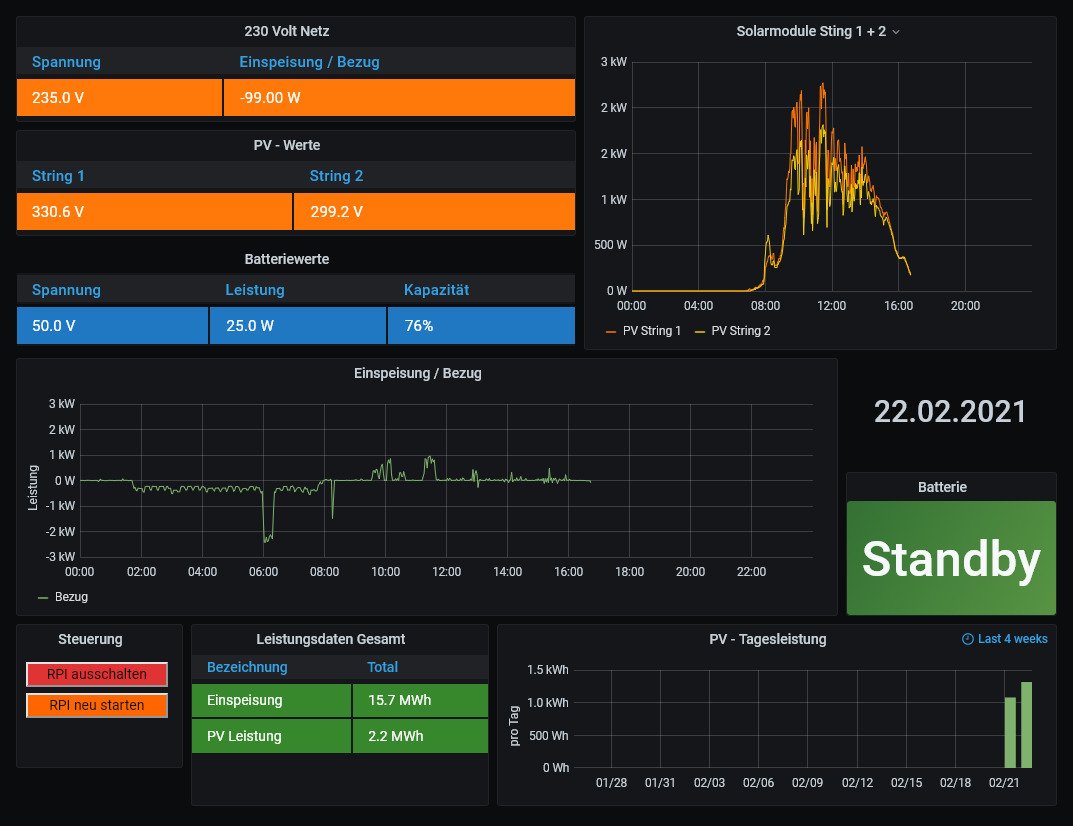Image resolution: width=1073 pixels, height=826 pixels.
Task: Click the clock icon beside Last 4 weeks
Action: tap(967, 639)
